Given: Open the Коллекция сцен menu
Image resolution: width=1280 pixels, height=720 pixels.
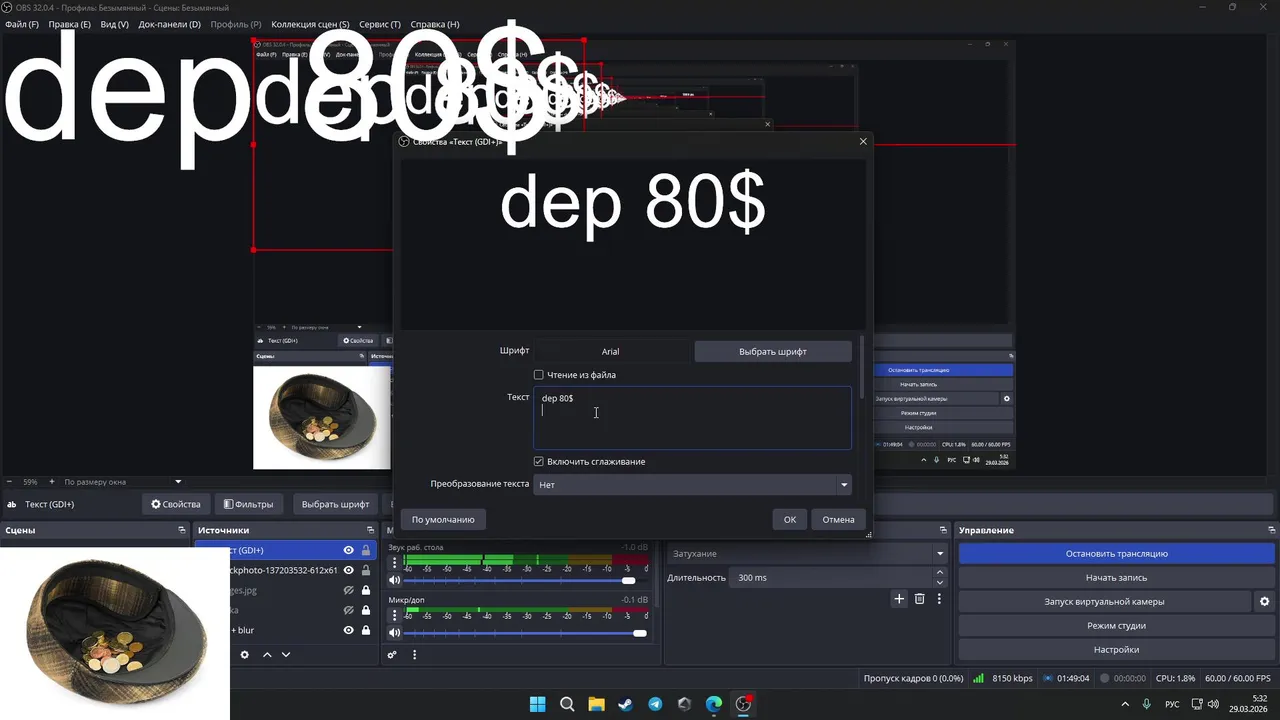Looking at the screenshot, I should [310, 24].
